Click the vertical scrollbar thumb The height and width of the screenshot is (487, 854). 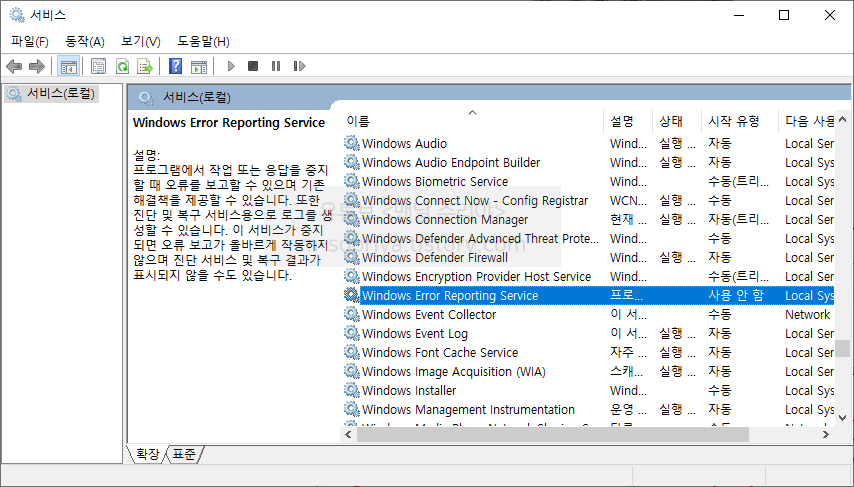843,348
